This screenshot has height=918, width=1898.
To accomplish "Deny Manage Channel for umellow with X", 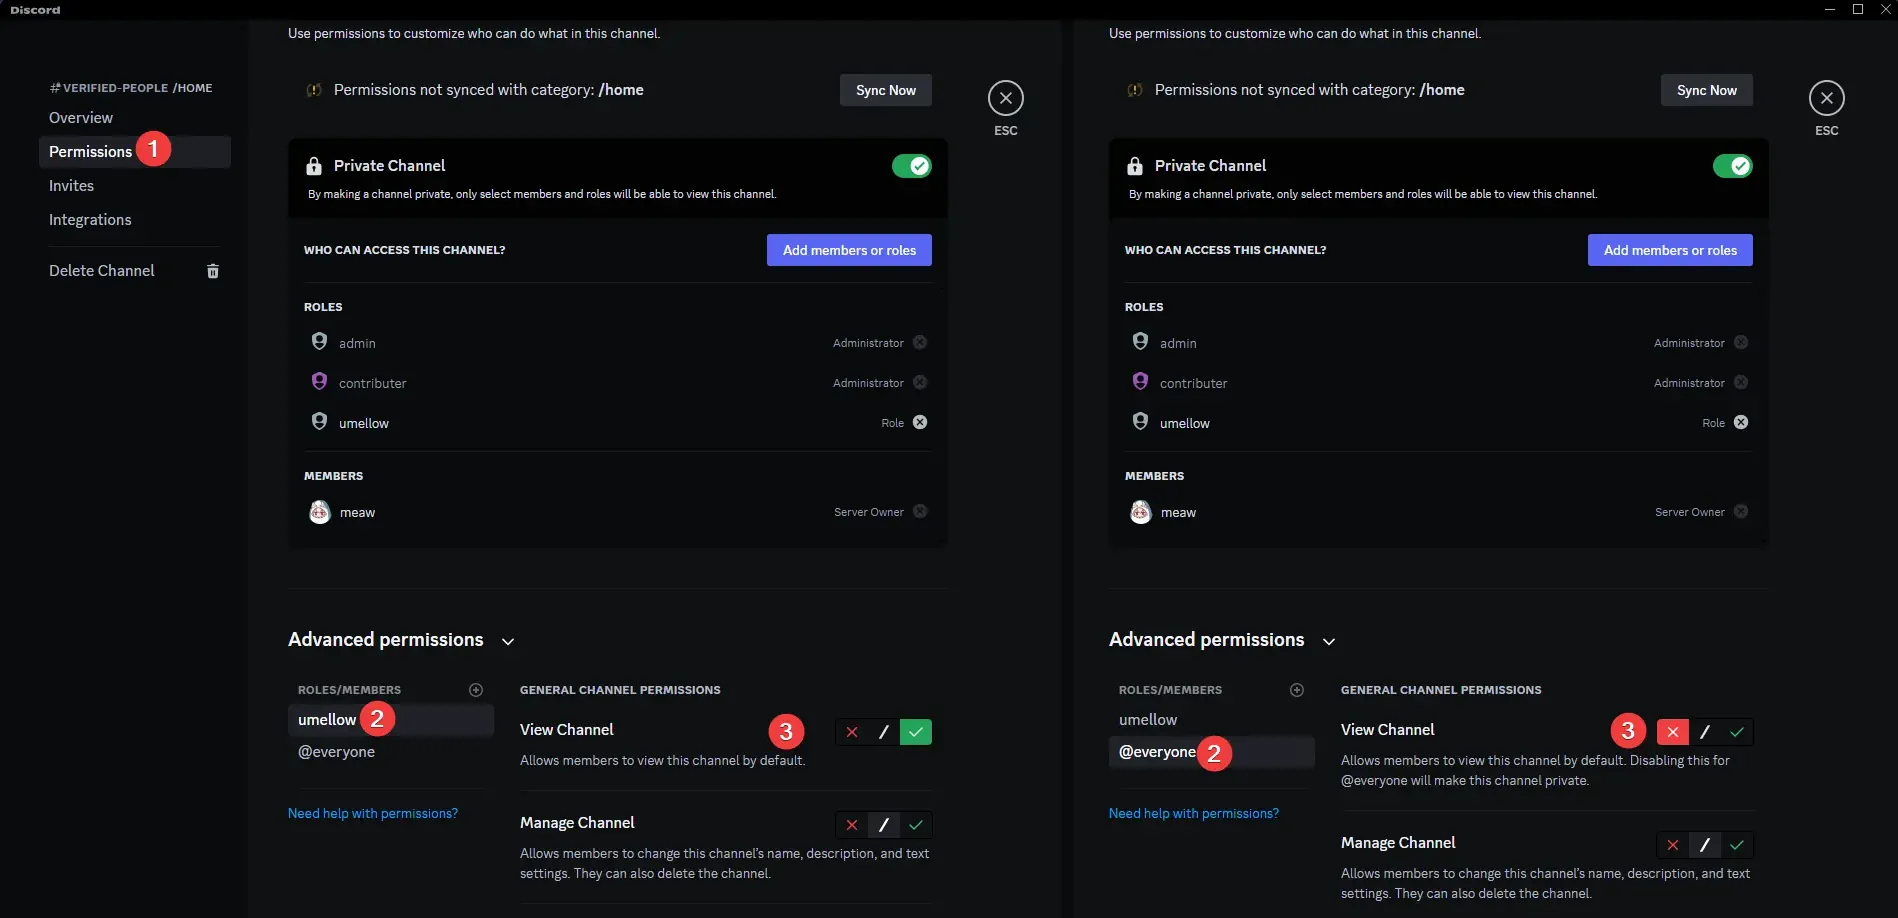I will (x=852, y=825).
